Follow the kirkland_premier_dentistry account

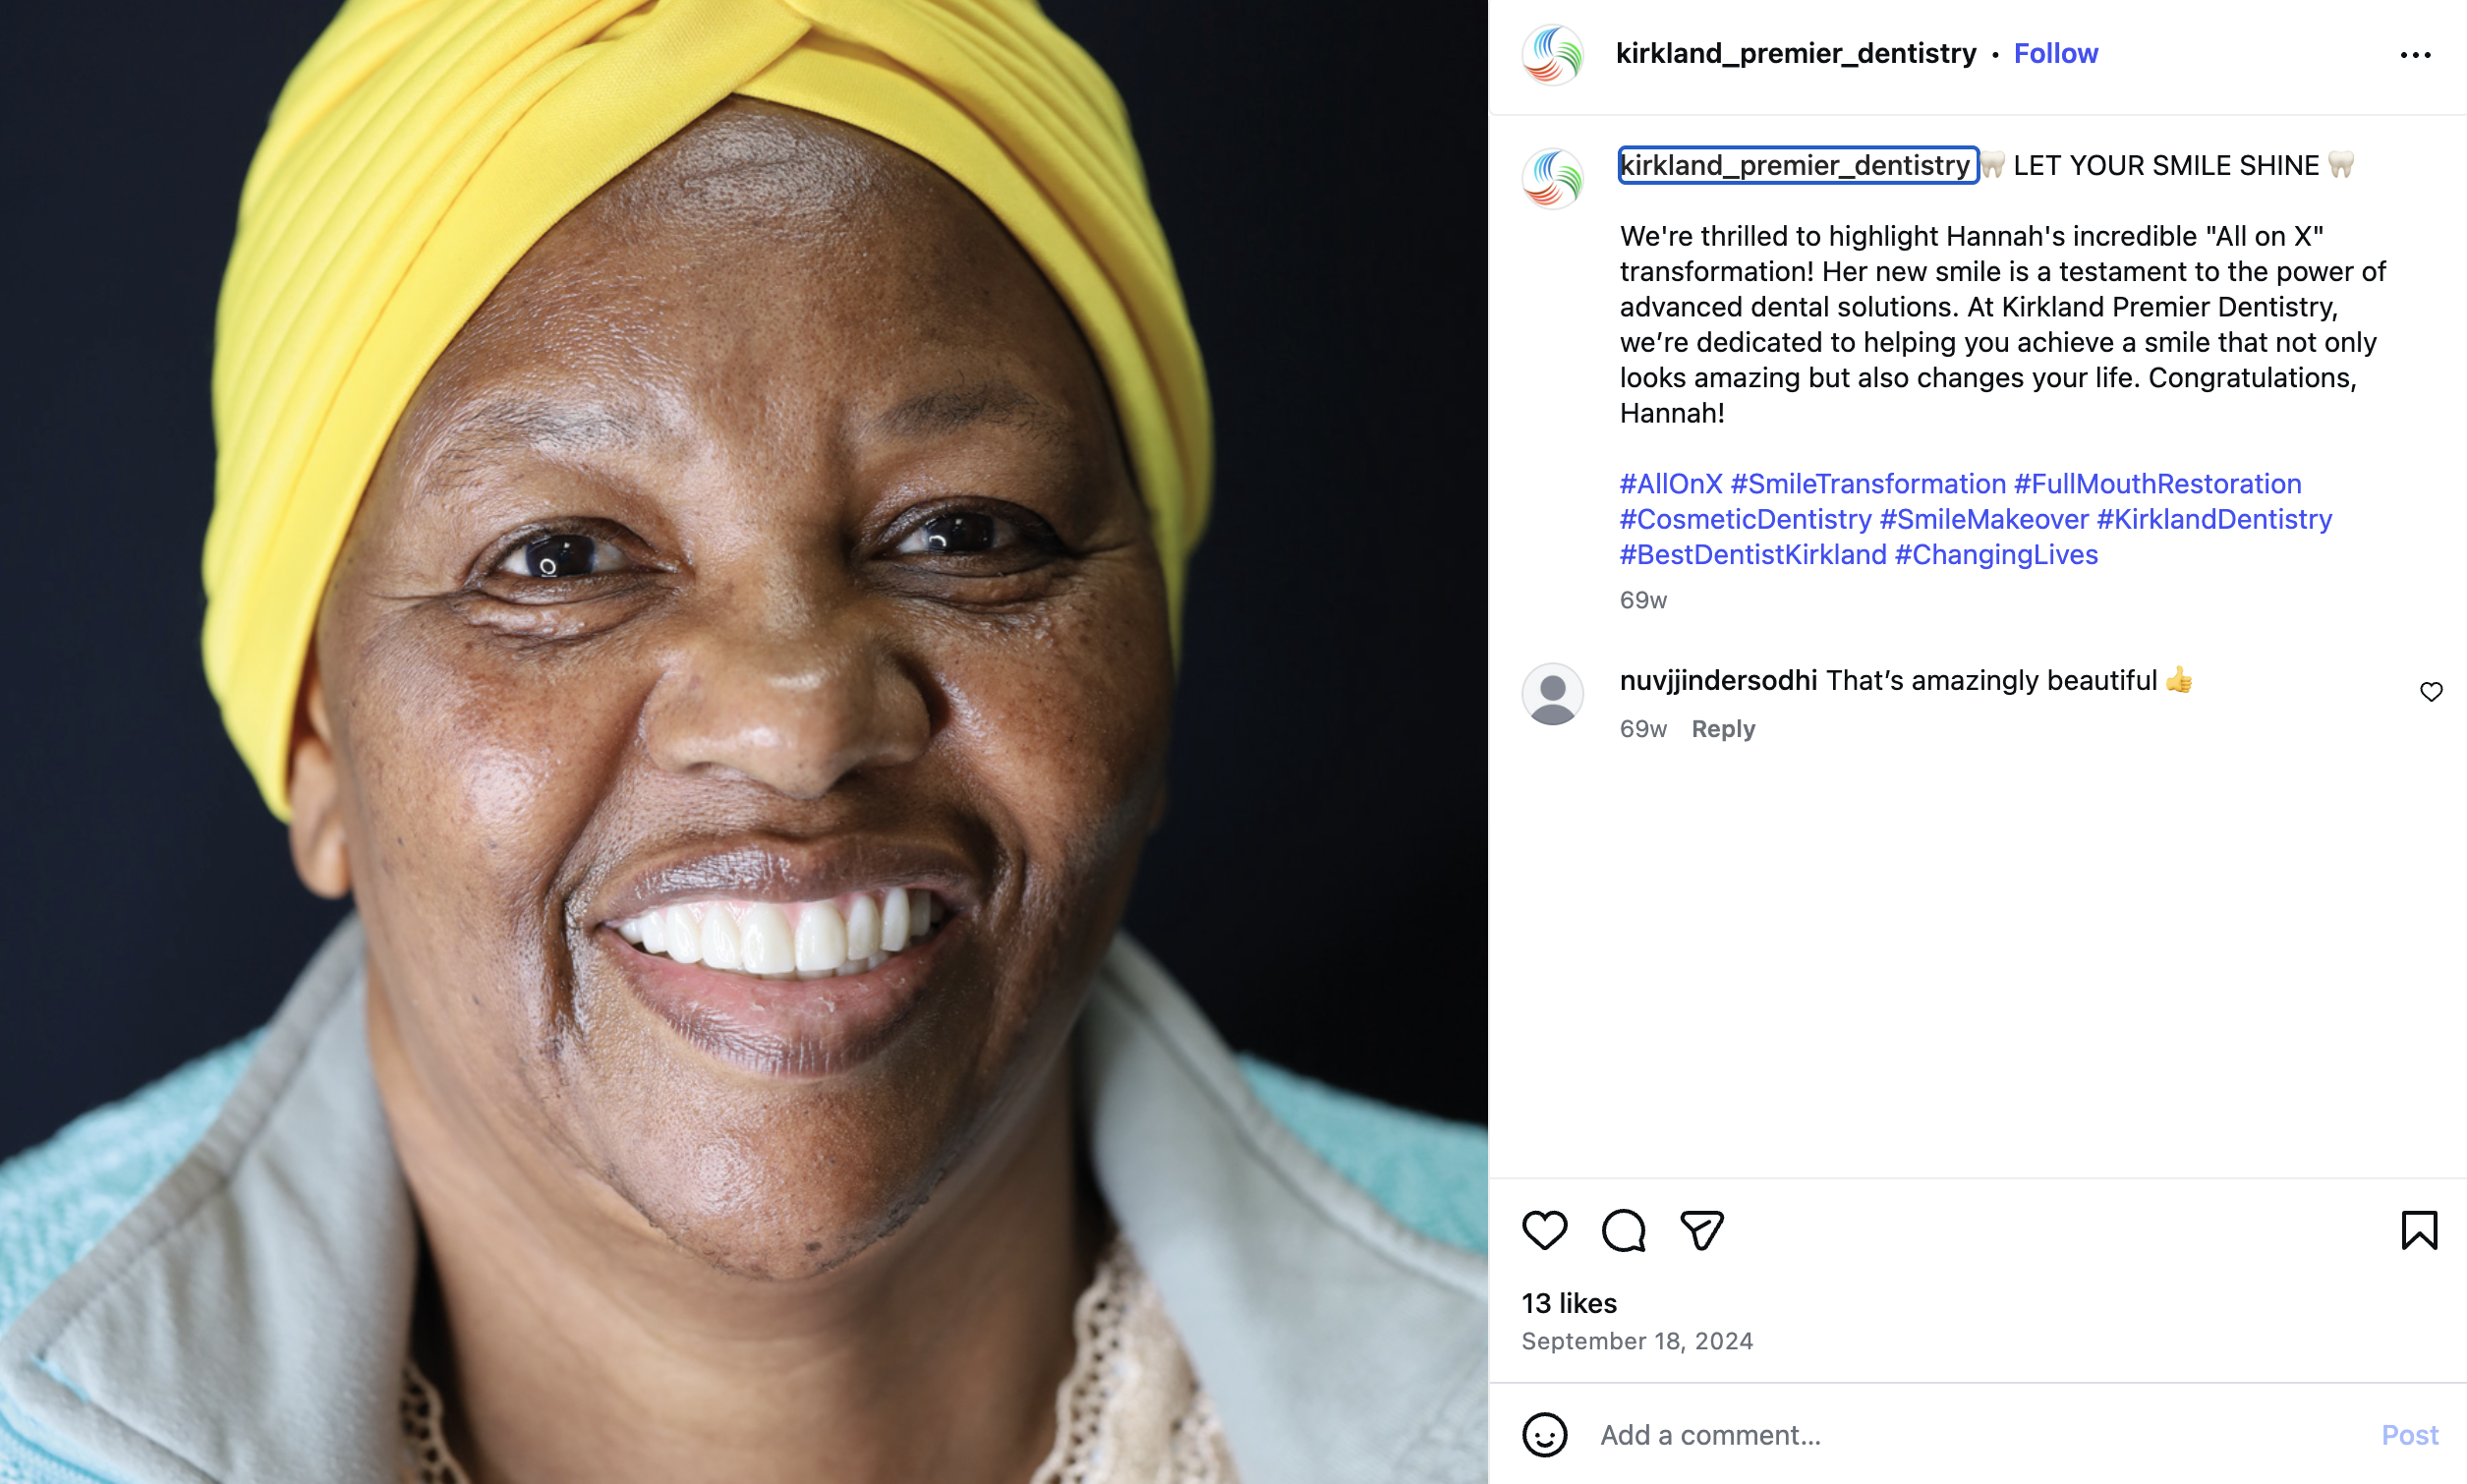[2055, 53]
